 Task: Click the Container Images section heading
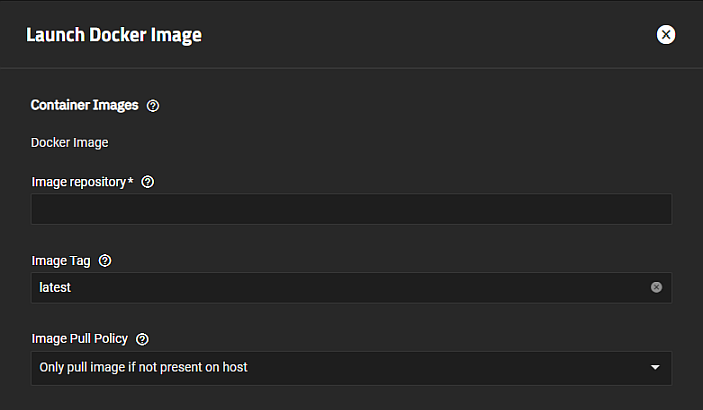(85, 104)
